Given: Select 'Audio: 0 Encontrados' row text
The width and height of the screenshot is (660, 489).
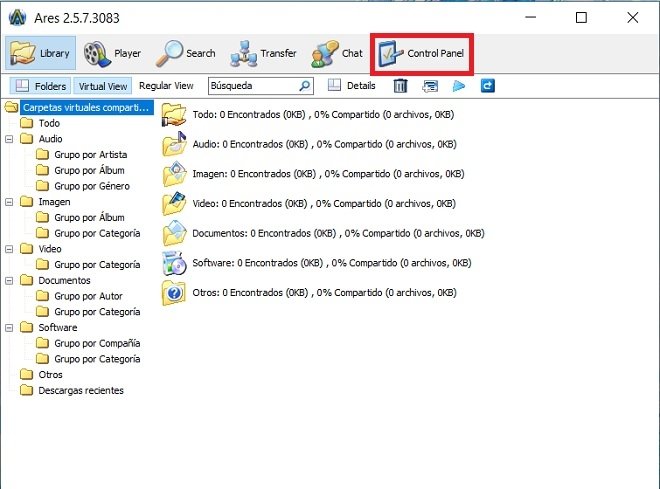Looking at the screenshot, I should coord(325,144).
